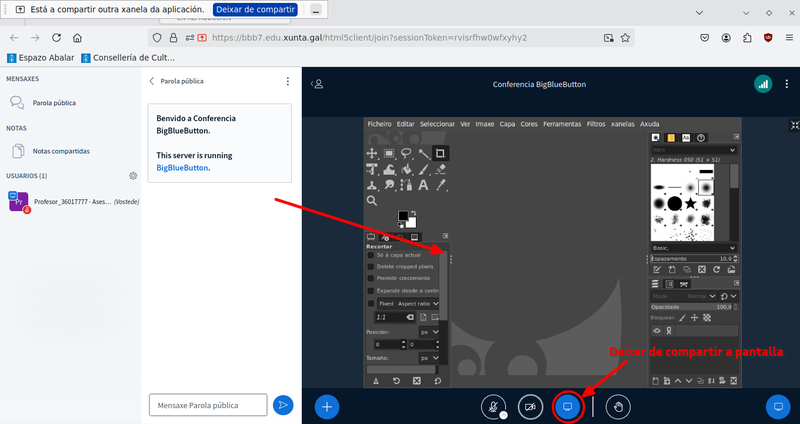Toggle 'Só a capa actual' checkbox
This screenshot has width=800, height=424.
pos(371,256)
